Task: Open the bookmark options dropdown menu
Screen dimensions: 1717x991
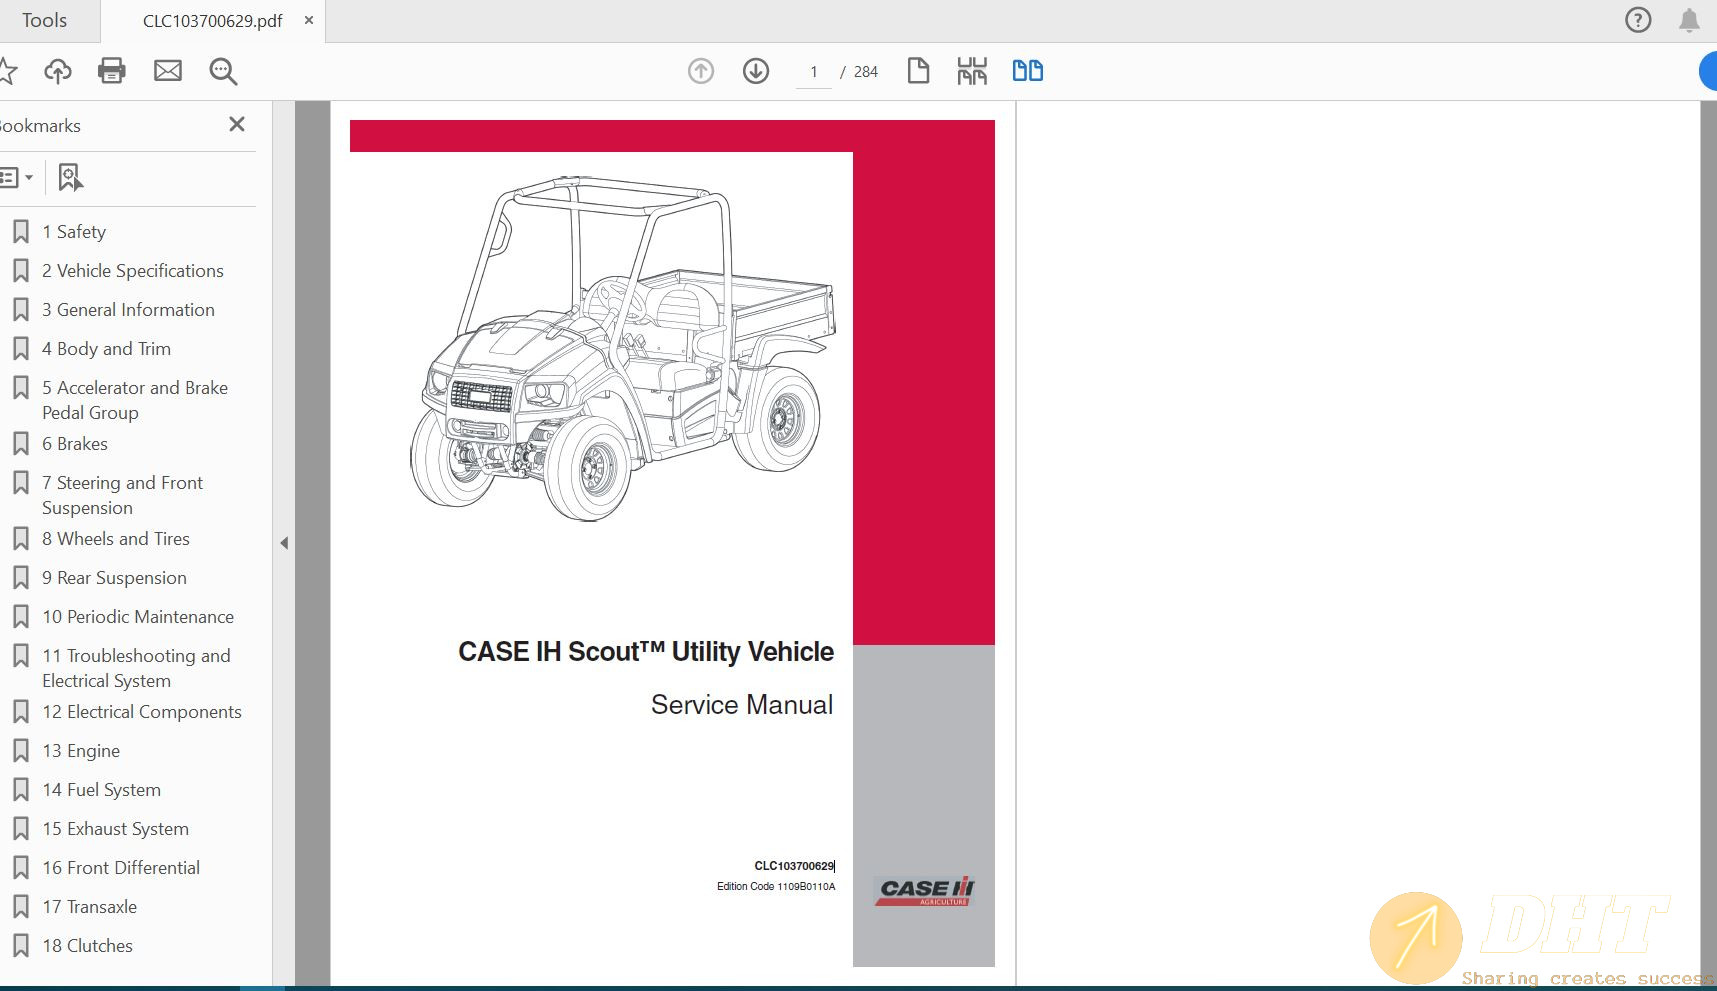Action: [x=18, y=177]
